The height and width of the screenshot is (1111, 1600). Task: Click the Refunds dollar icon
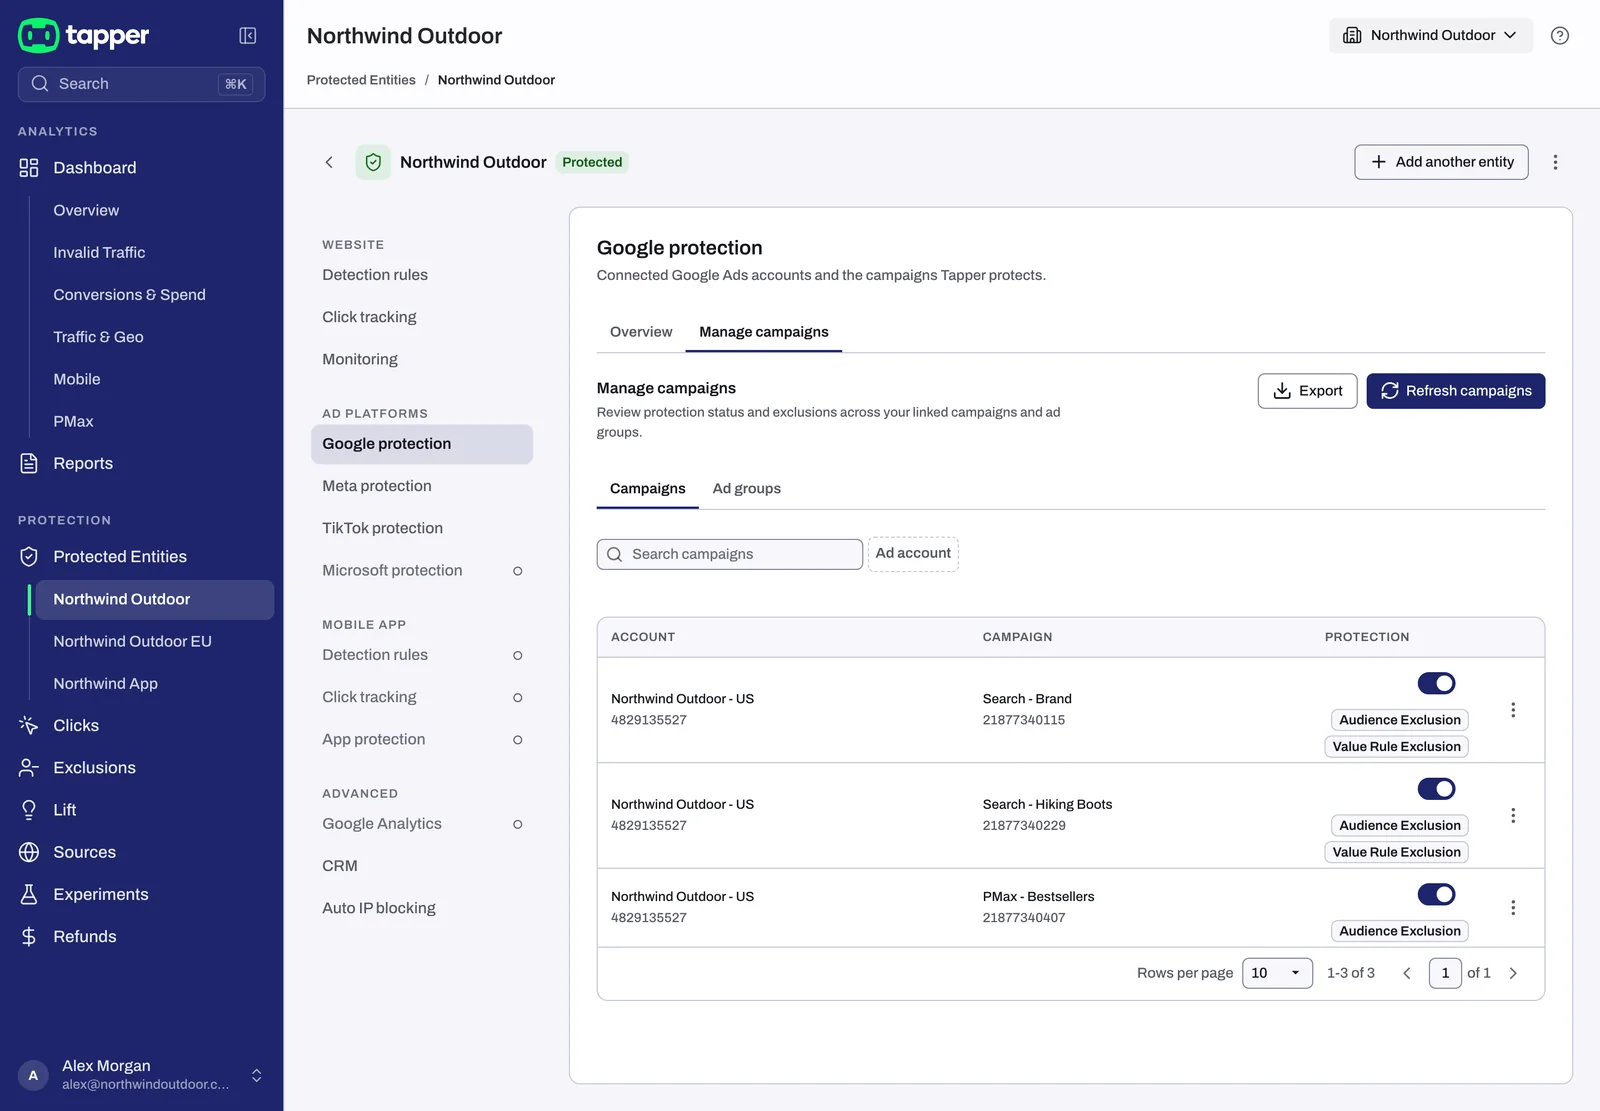(x=29, y=937)
